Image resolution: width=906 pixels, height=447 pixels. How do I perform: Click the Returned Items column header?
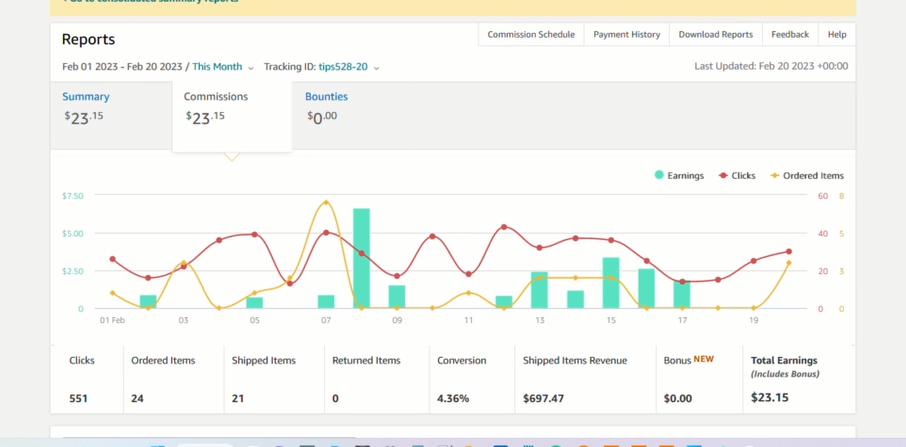(366, 360)
